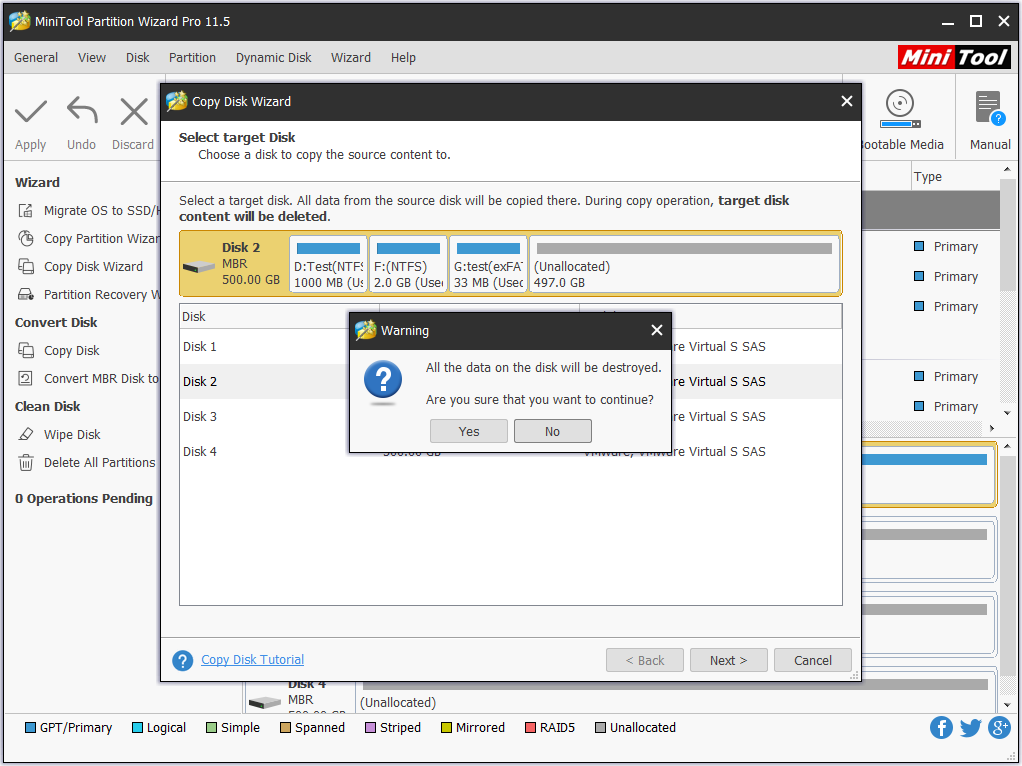Viewport: 1022px width, 766px height.
Task: Click the partition list scroll-down arrow
Action: tap(1007, 413)
